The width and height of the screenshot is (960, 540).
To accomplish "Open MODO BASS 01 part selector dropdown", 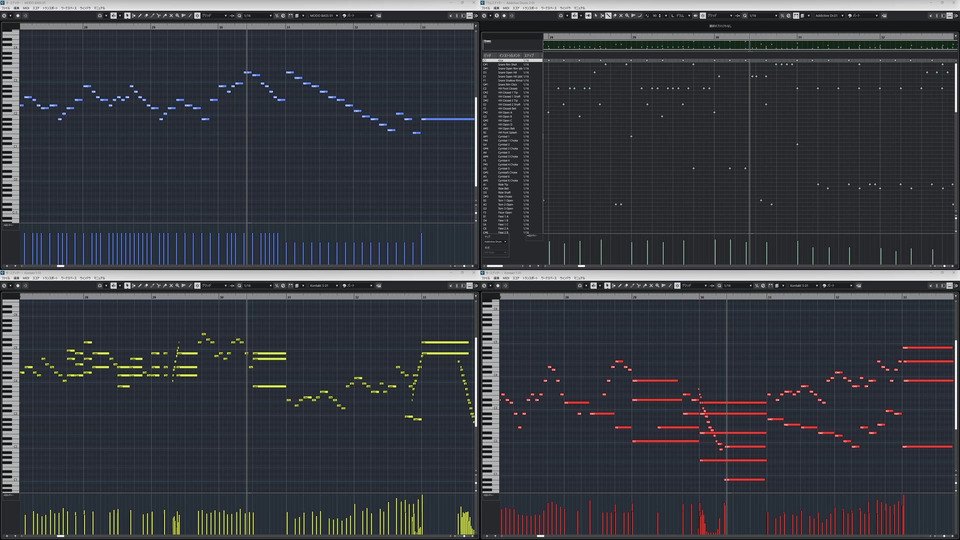I will [323, 15].
